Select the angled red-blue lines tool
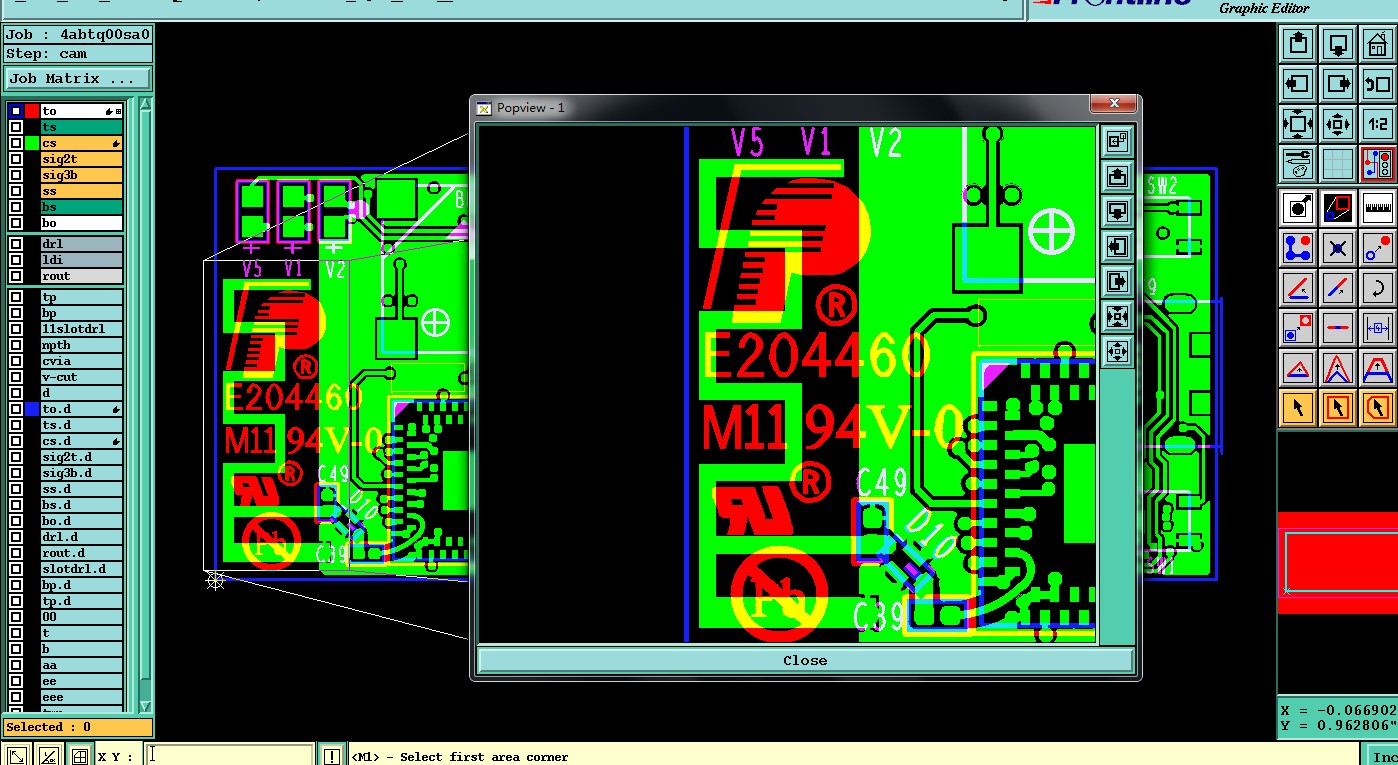 pyautogui.click(x=1298, y=287)
